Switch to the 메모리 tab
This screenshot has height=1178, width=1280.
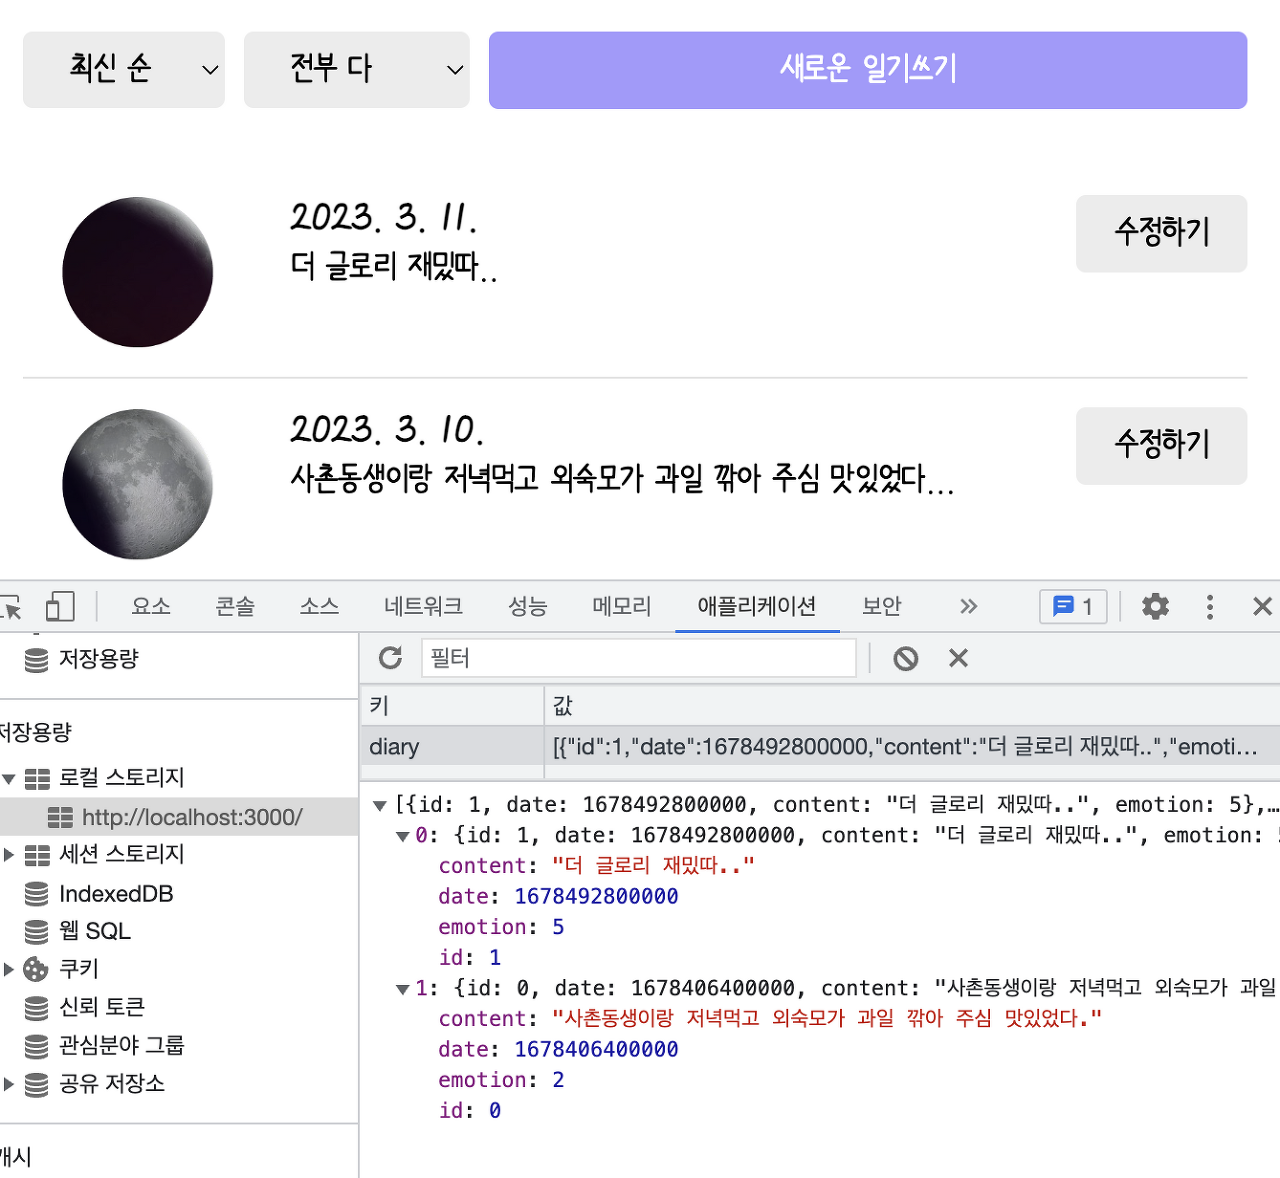[621, 606]
